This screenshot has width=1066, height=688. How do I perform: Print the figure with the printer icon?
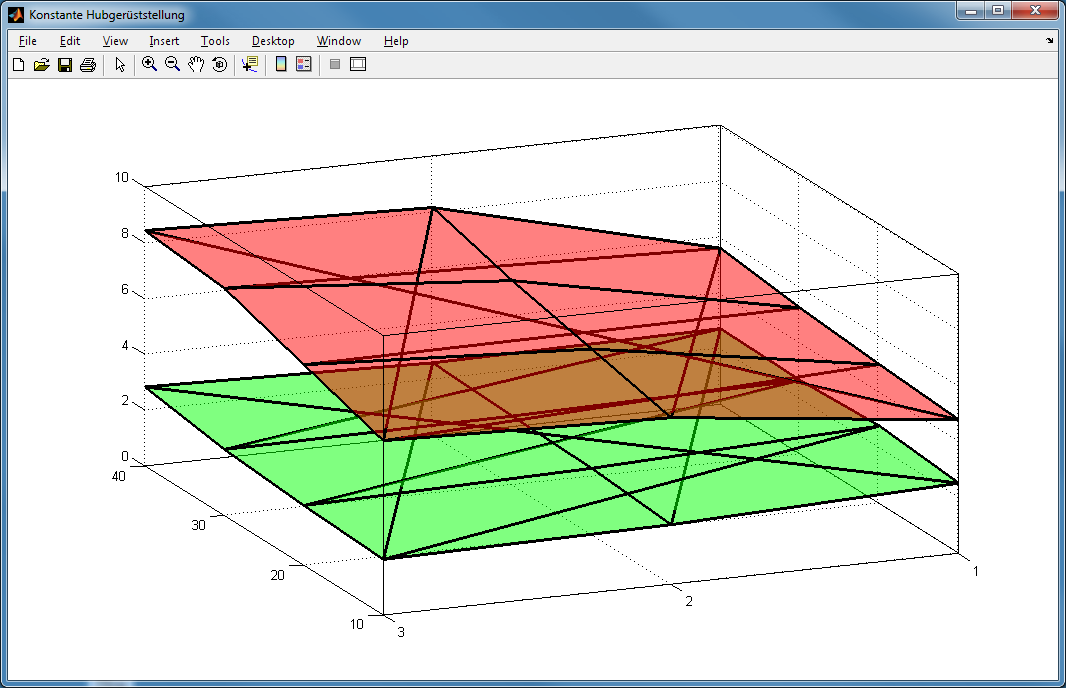(87, 65)
